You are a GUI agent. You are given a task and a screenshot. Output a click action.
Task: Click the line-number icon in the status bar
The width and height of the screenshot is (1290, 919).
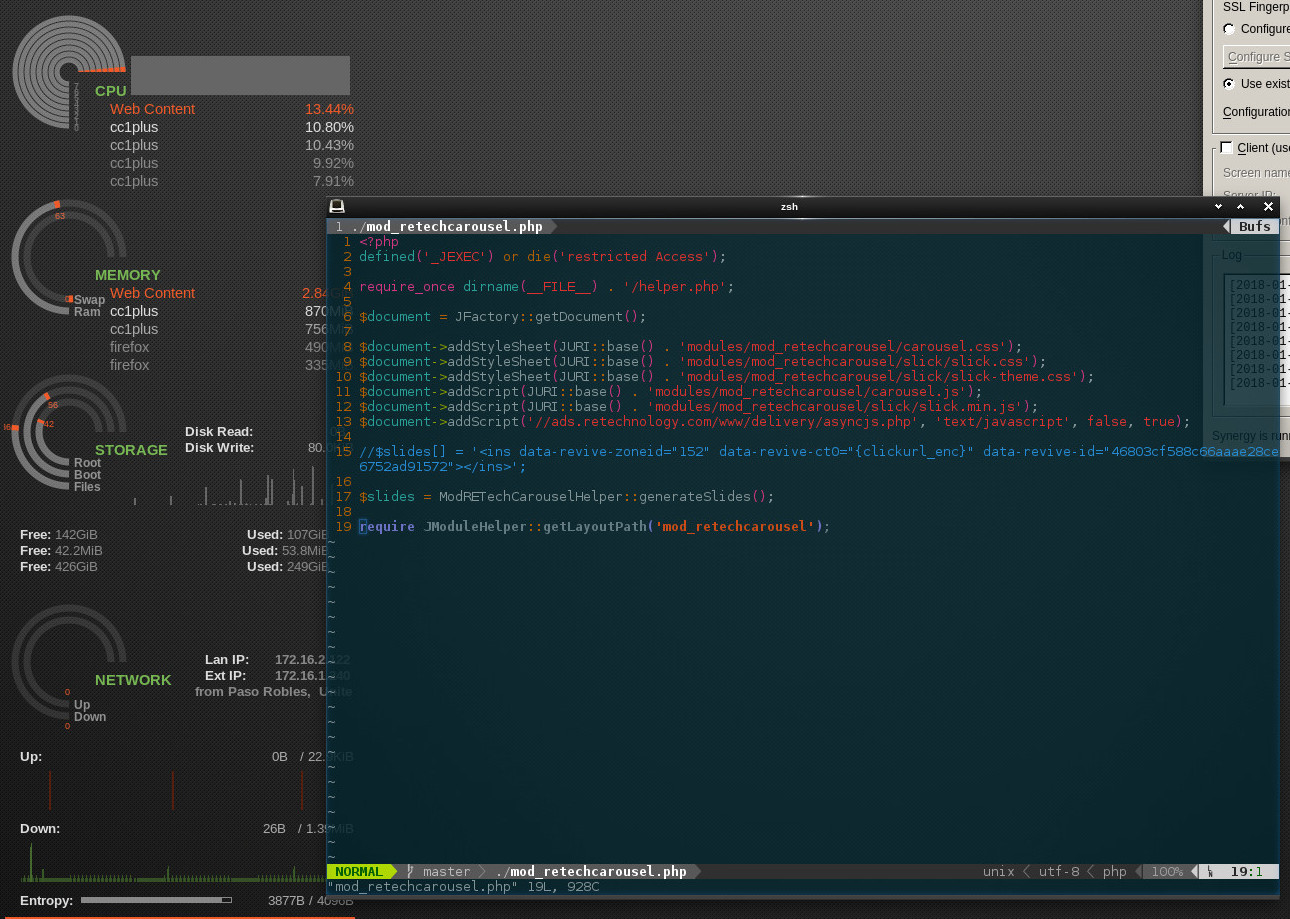coord(1210,872)
